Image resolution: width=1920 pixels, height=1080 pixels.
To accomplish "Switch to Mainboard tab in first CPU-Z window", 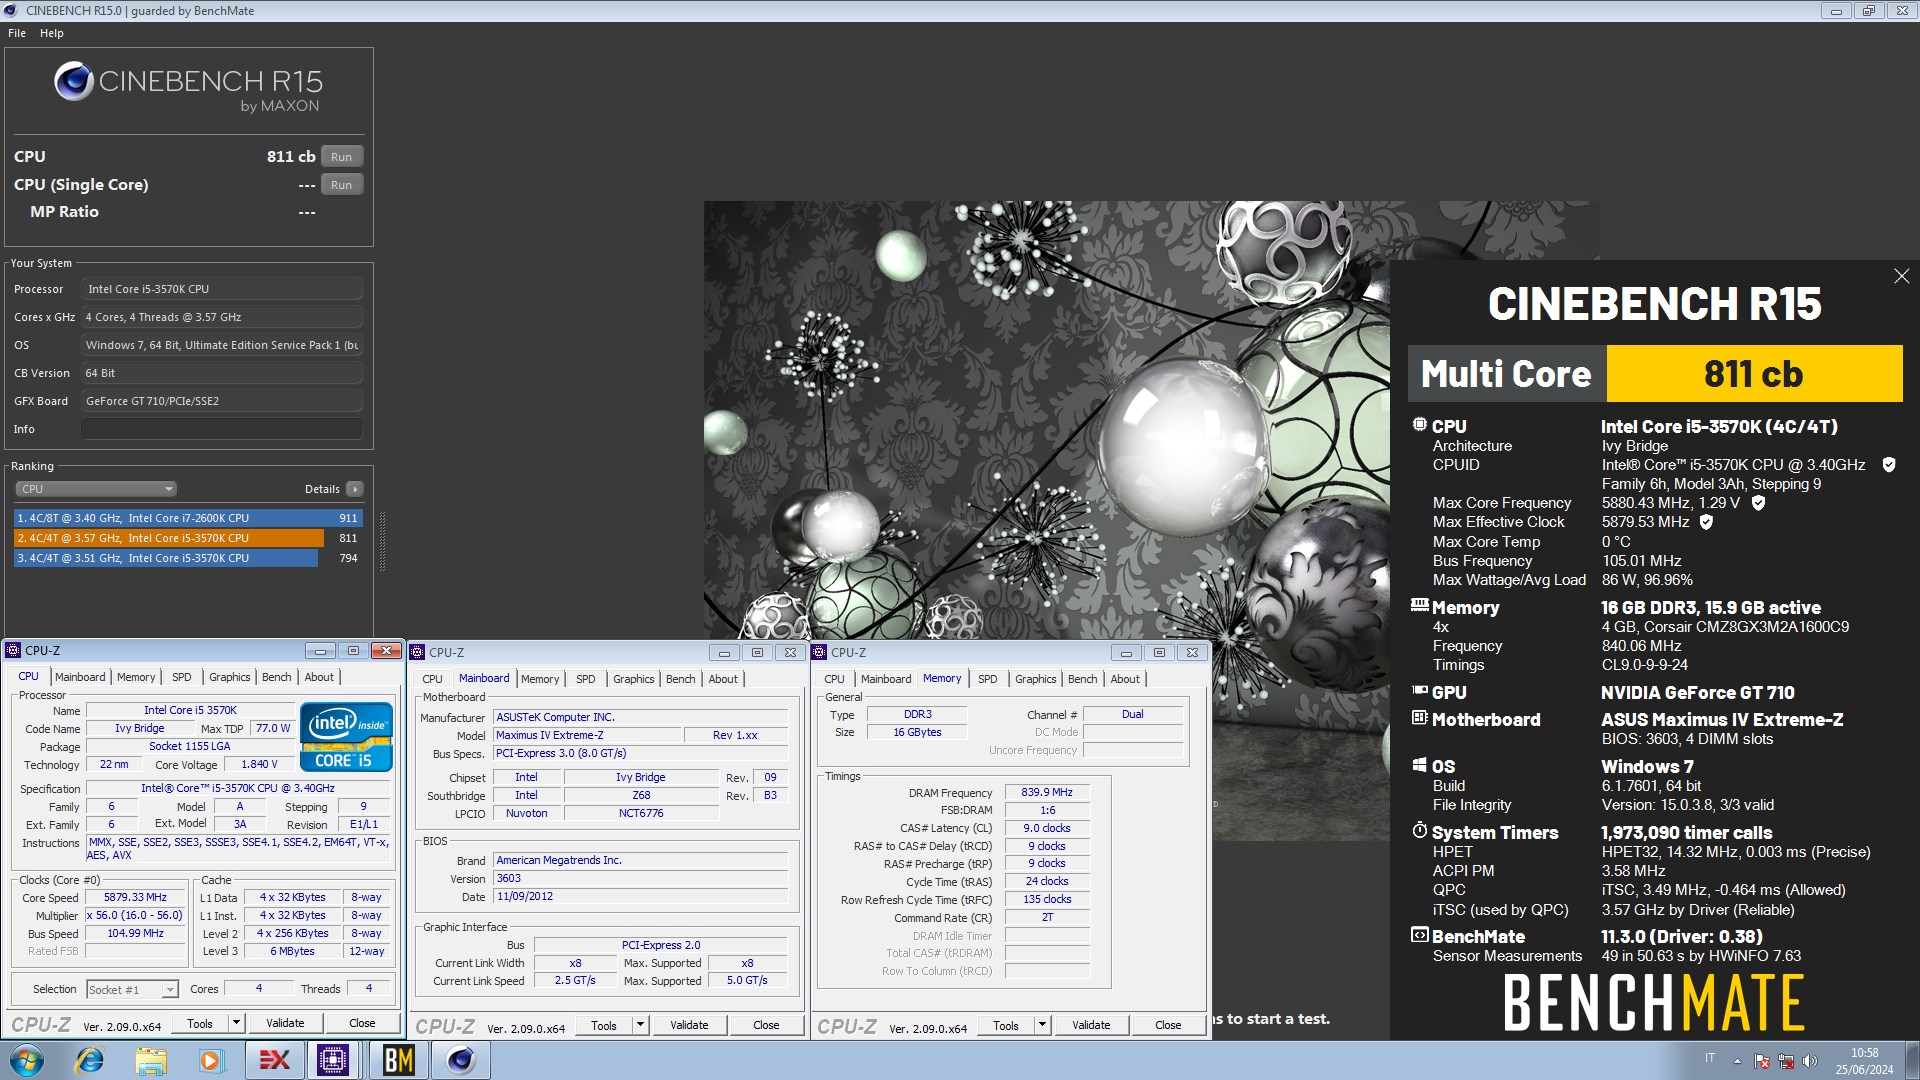I will pos(80,677).
